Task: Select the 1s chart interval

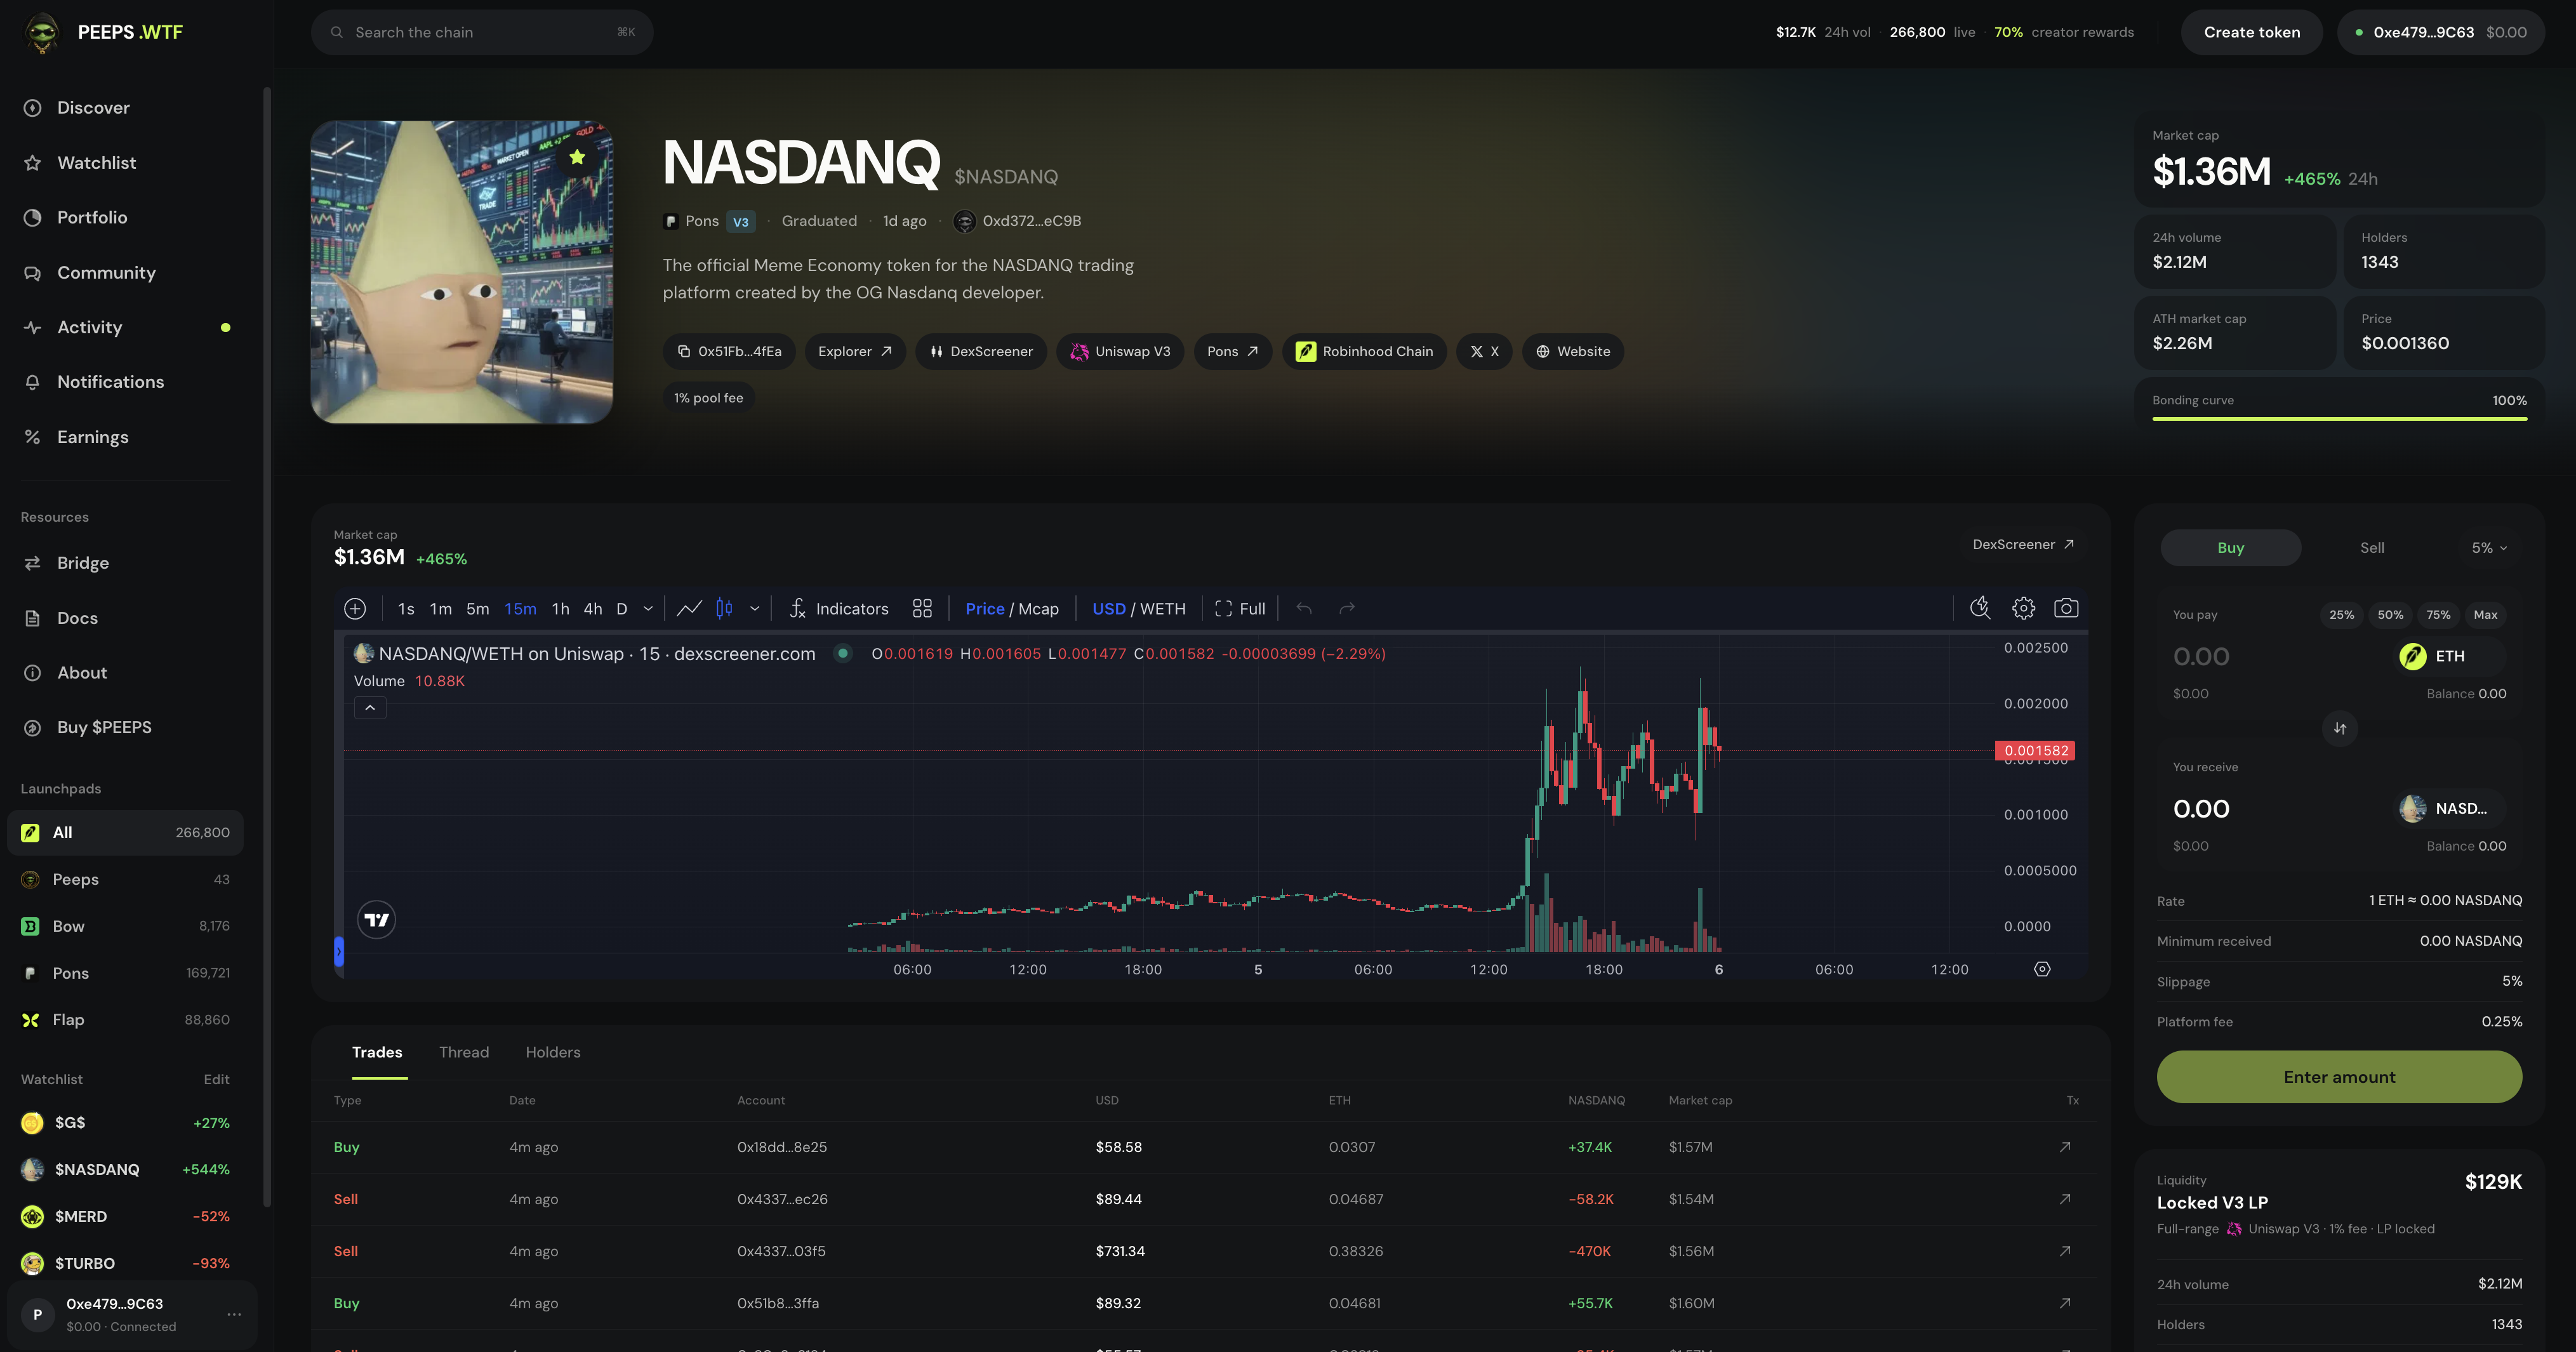Action: pyautogui.click(x=406, y=609)
